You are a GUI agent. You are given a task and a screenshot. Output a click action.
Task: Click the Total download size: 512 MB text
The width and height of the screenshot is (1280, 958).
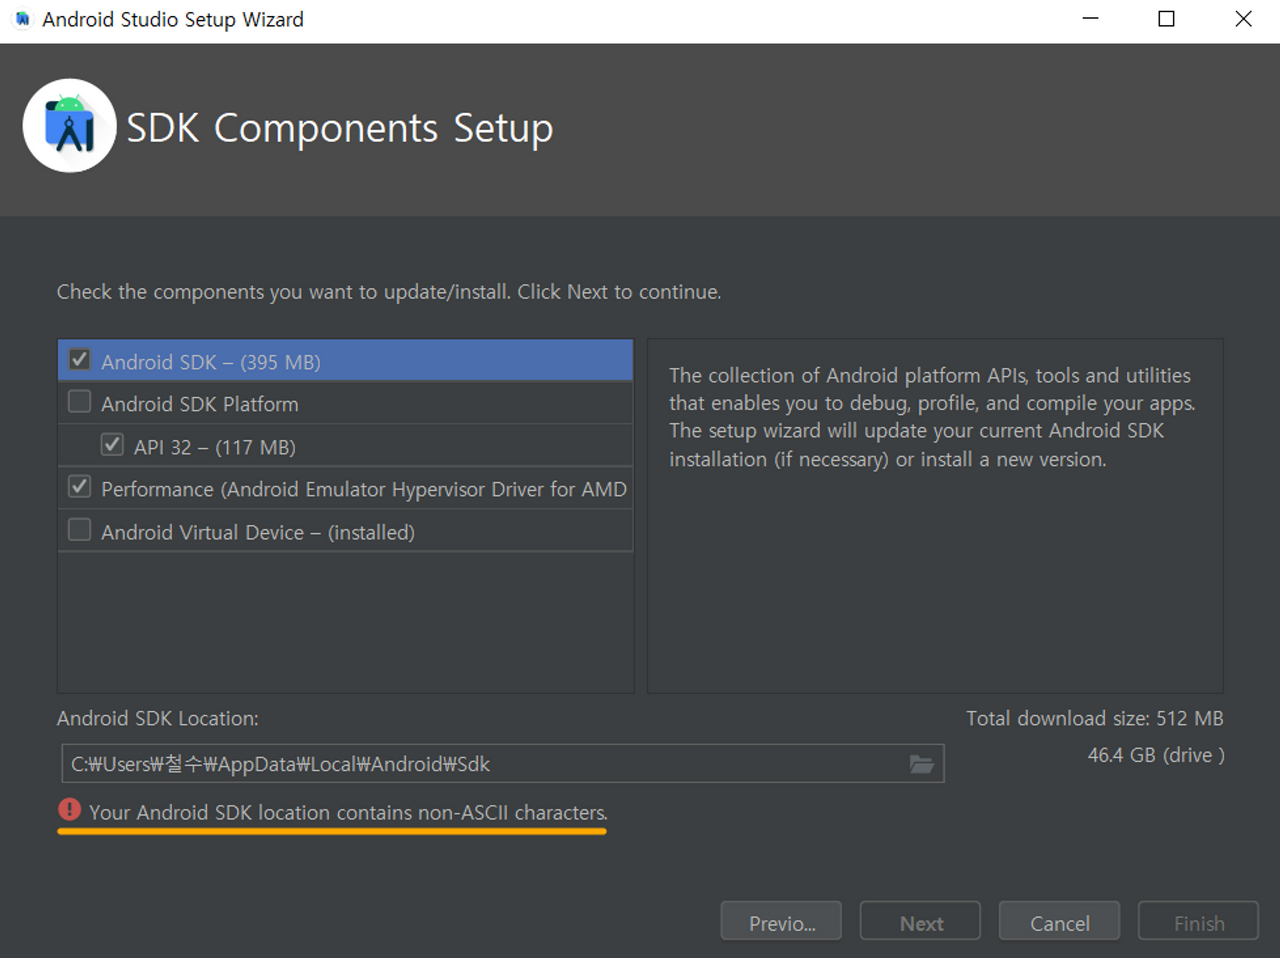click(1095, 718)
